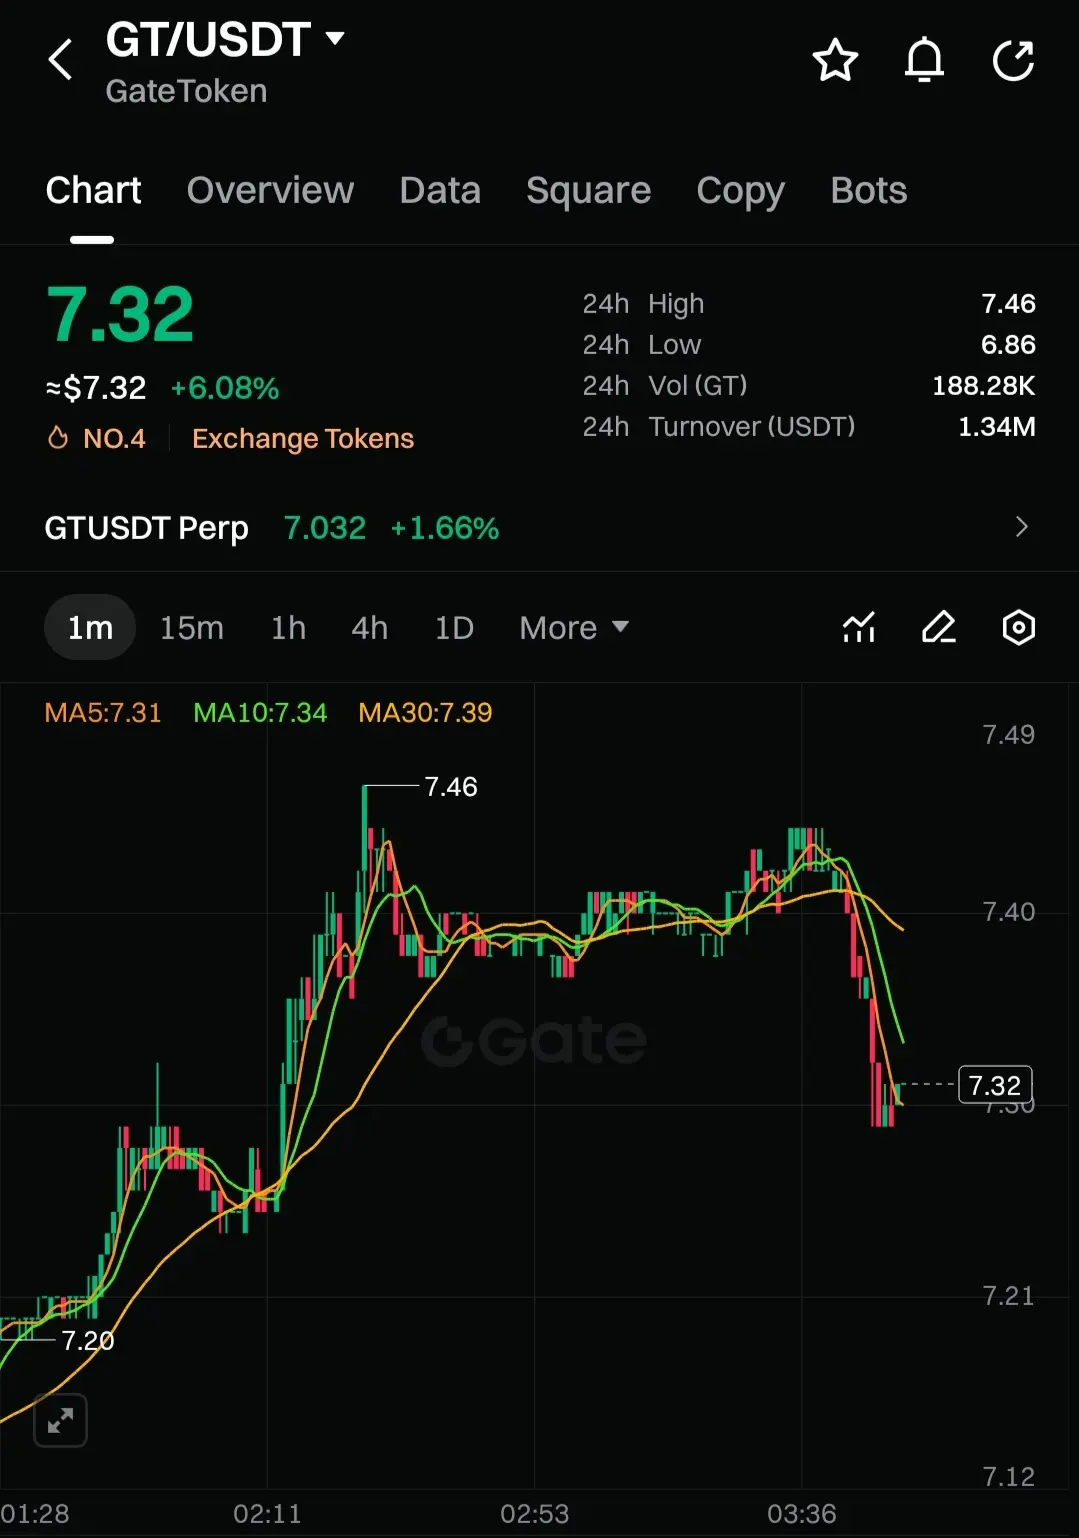Screen dimensions: 1079x1538
Task: Share the chart using the share icon
Action: point(1013,60)
